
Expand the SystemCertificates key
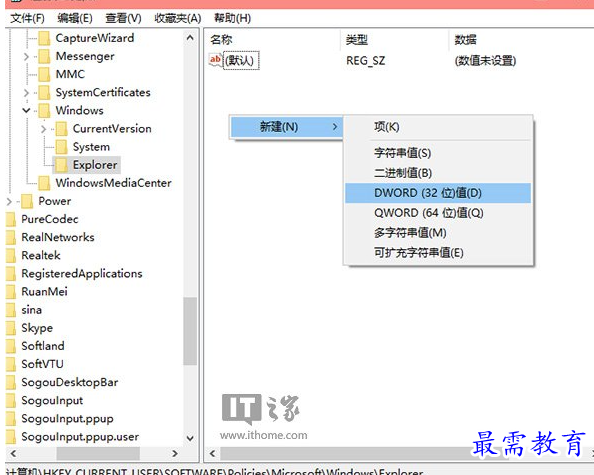tap(26, 93)
